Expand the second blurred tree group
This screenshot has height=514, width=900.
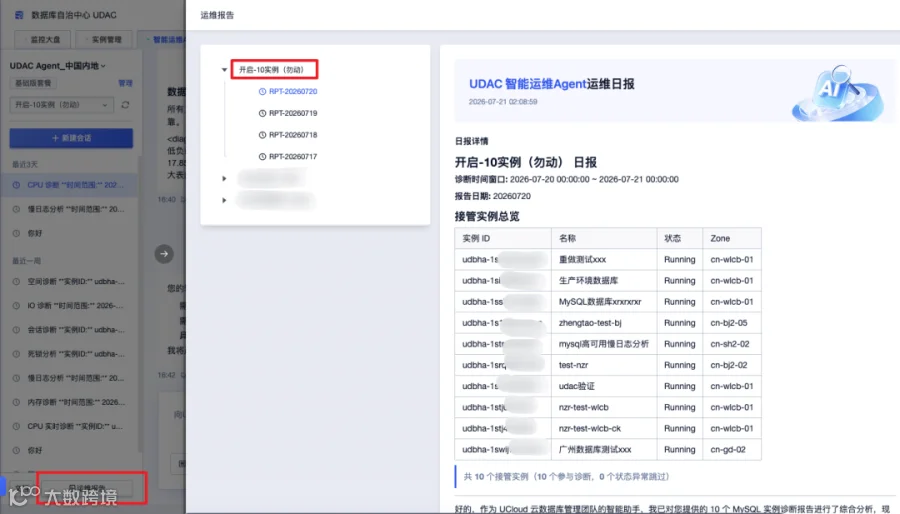click(224, 178)
